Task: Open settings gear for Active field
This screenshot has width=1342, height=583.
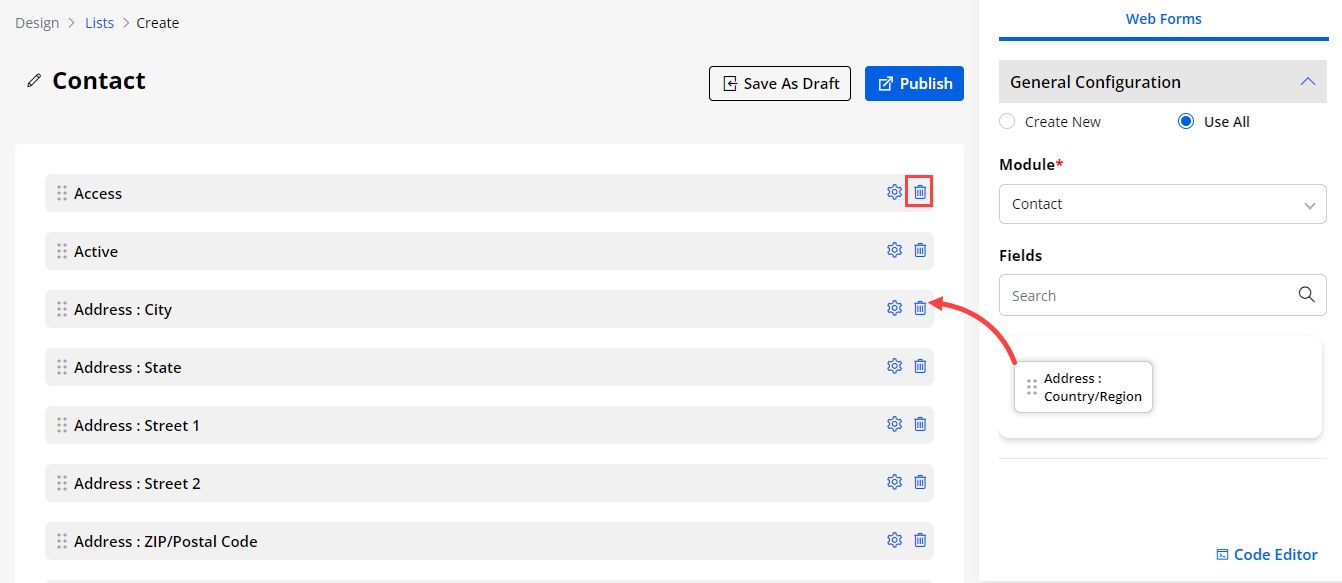Action: point(894,250)
